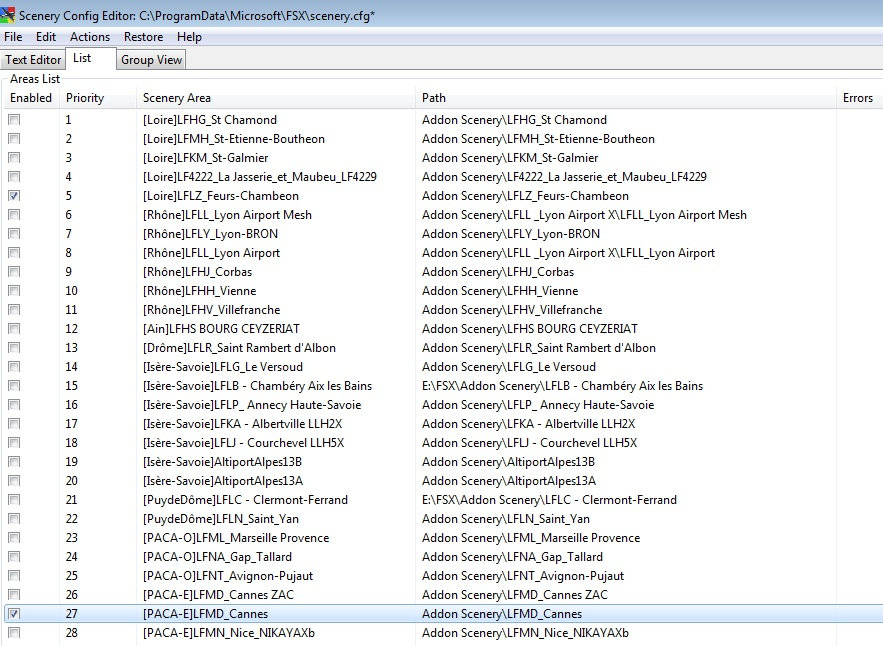
Task: Open the Help menu
Action: tap(189, 37)
